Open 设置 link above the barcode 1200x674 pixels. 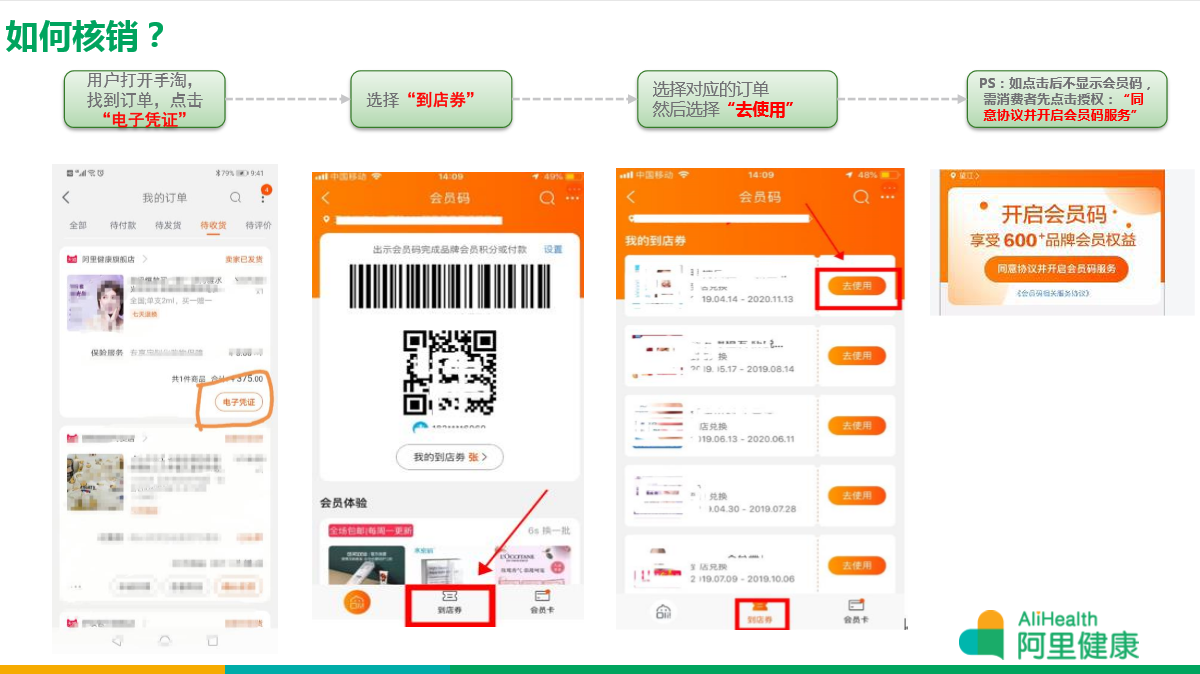click(x=553, y=249)
